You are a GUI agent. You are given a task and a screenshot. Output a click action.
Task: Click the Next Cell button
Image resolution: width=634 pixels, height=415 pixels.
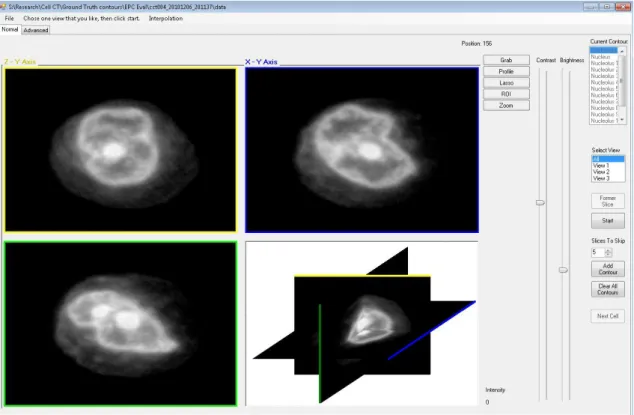607,316
